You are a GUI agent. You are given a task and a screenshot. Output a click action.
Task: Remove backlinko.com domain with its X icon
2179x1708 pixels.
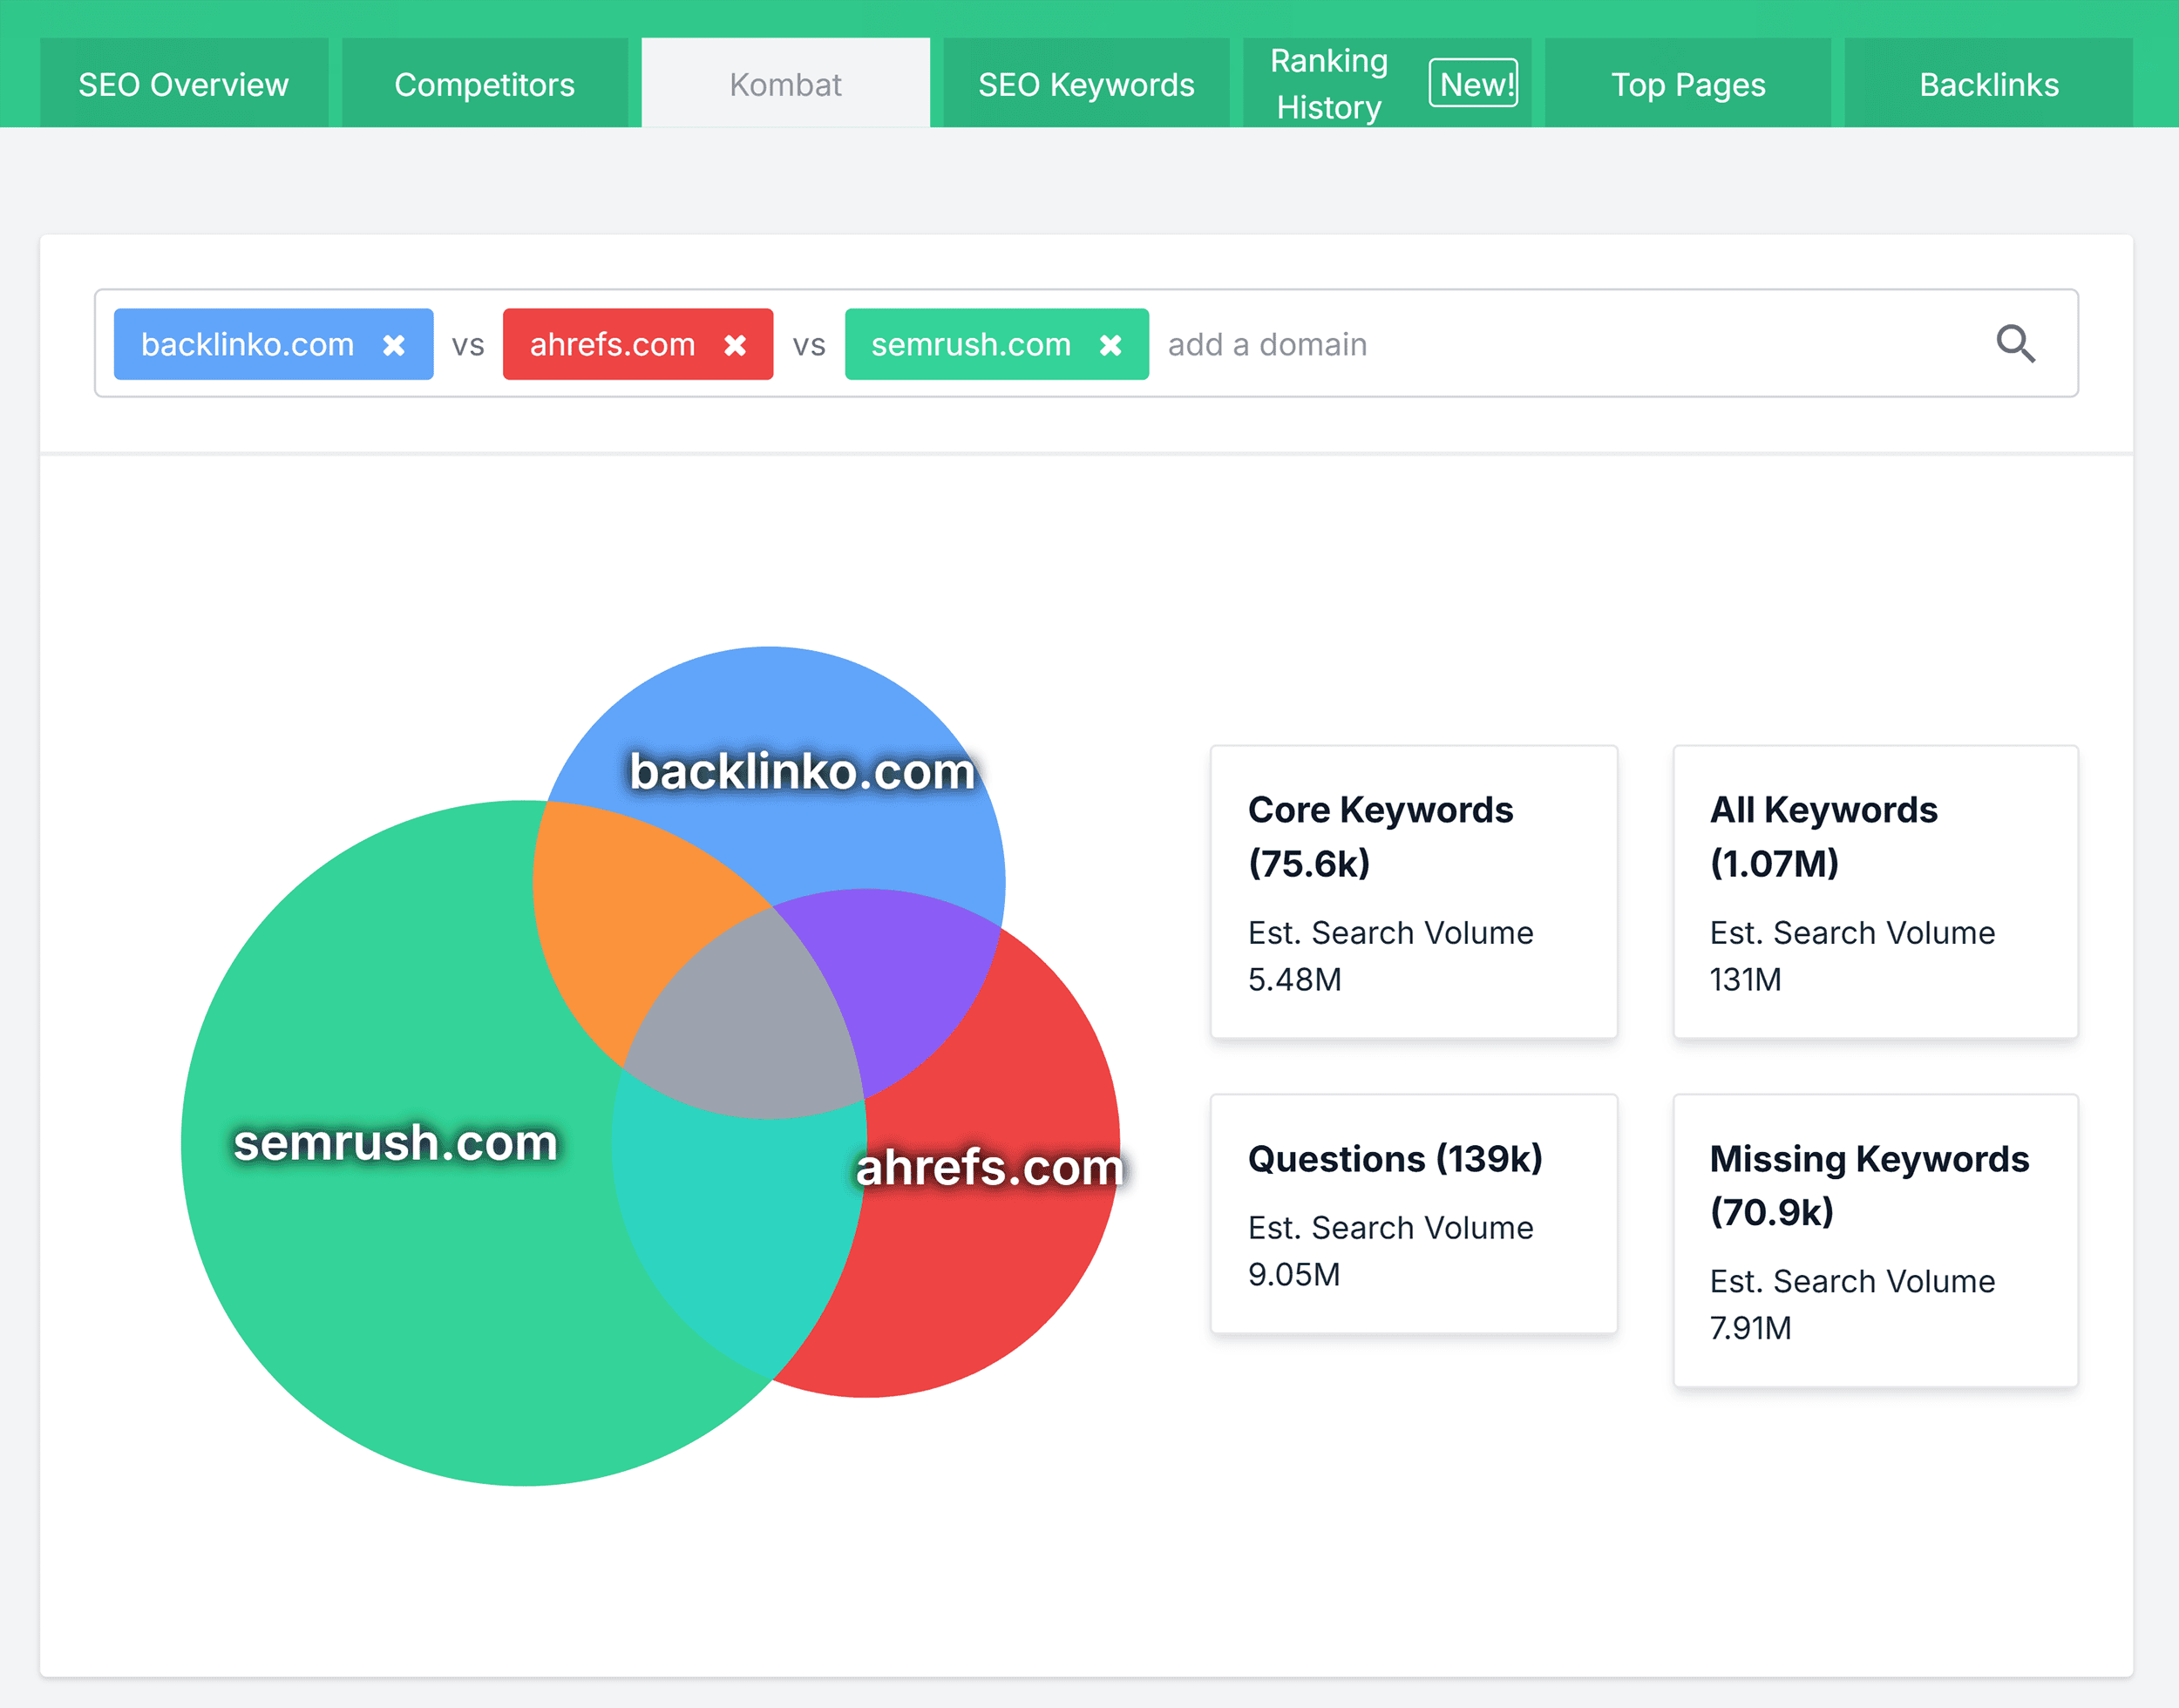click(x=394, y=345)
